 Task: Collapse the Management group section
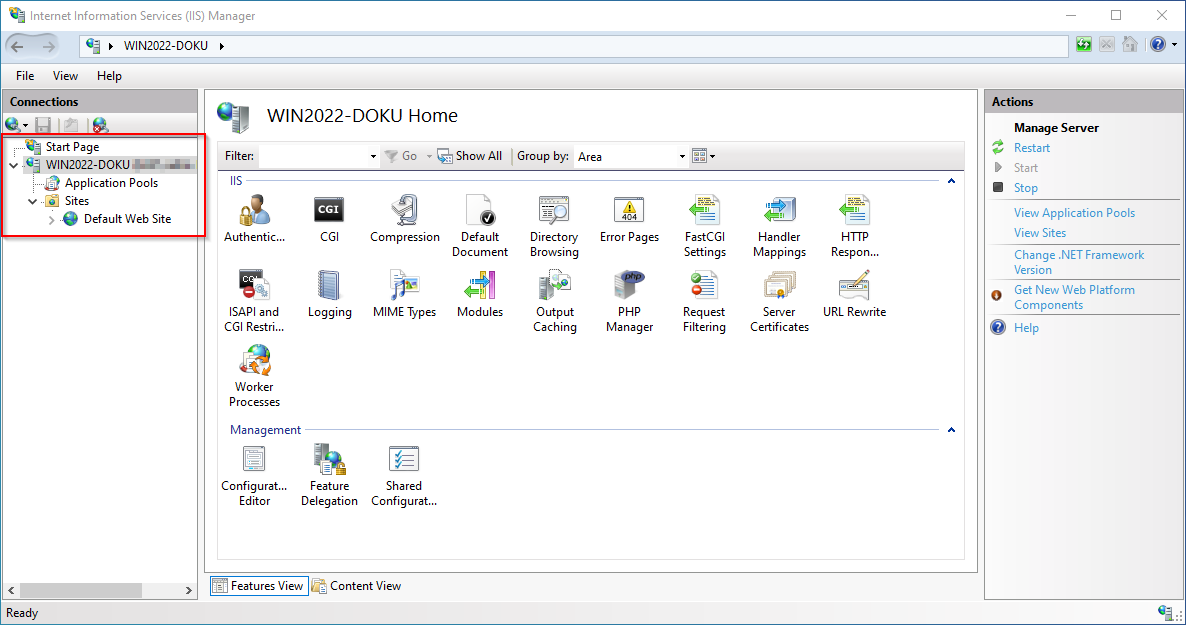[x=952, y=430]
